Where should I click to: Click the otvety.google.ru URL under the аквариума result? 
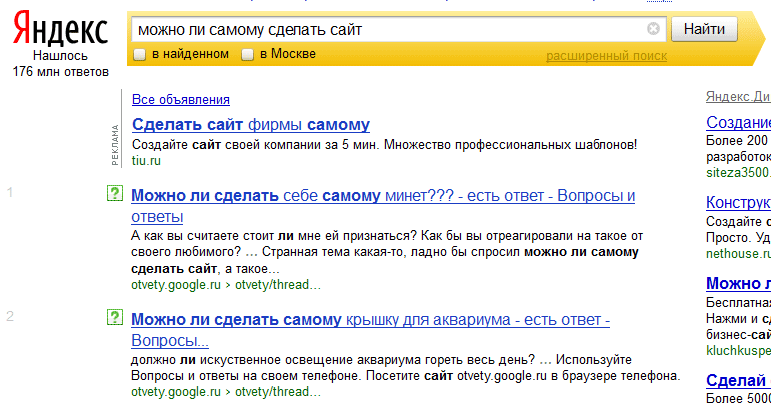click(226, 392)
